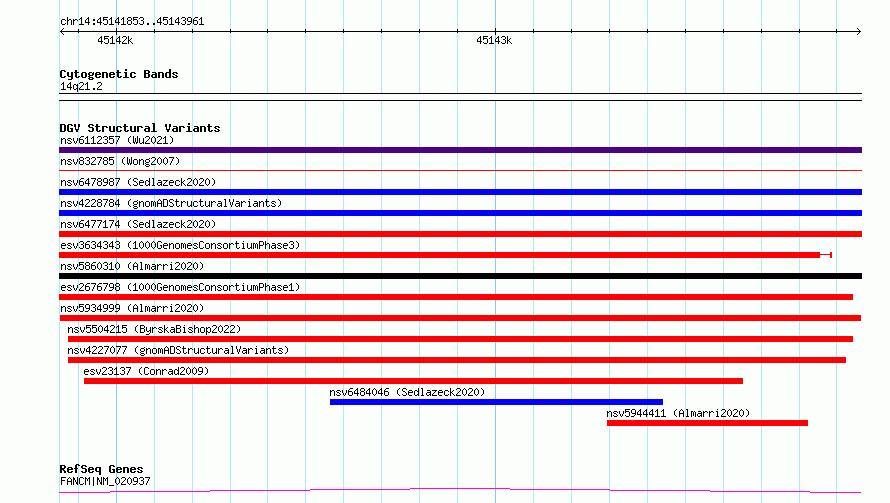890x503 pixels.
Task: Click the 45143k ruler tick label
Action: click(494, 40)
